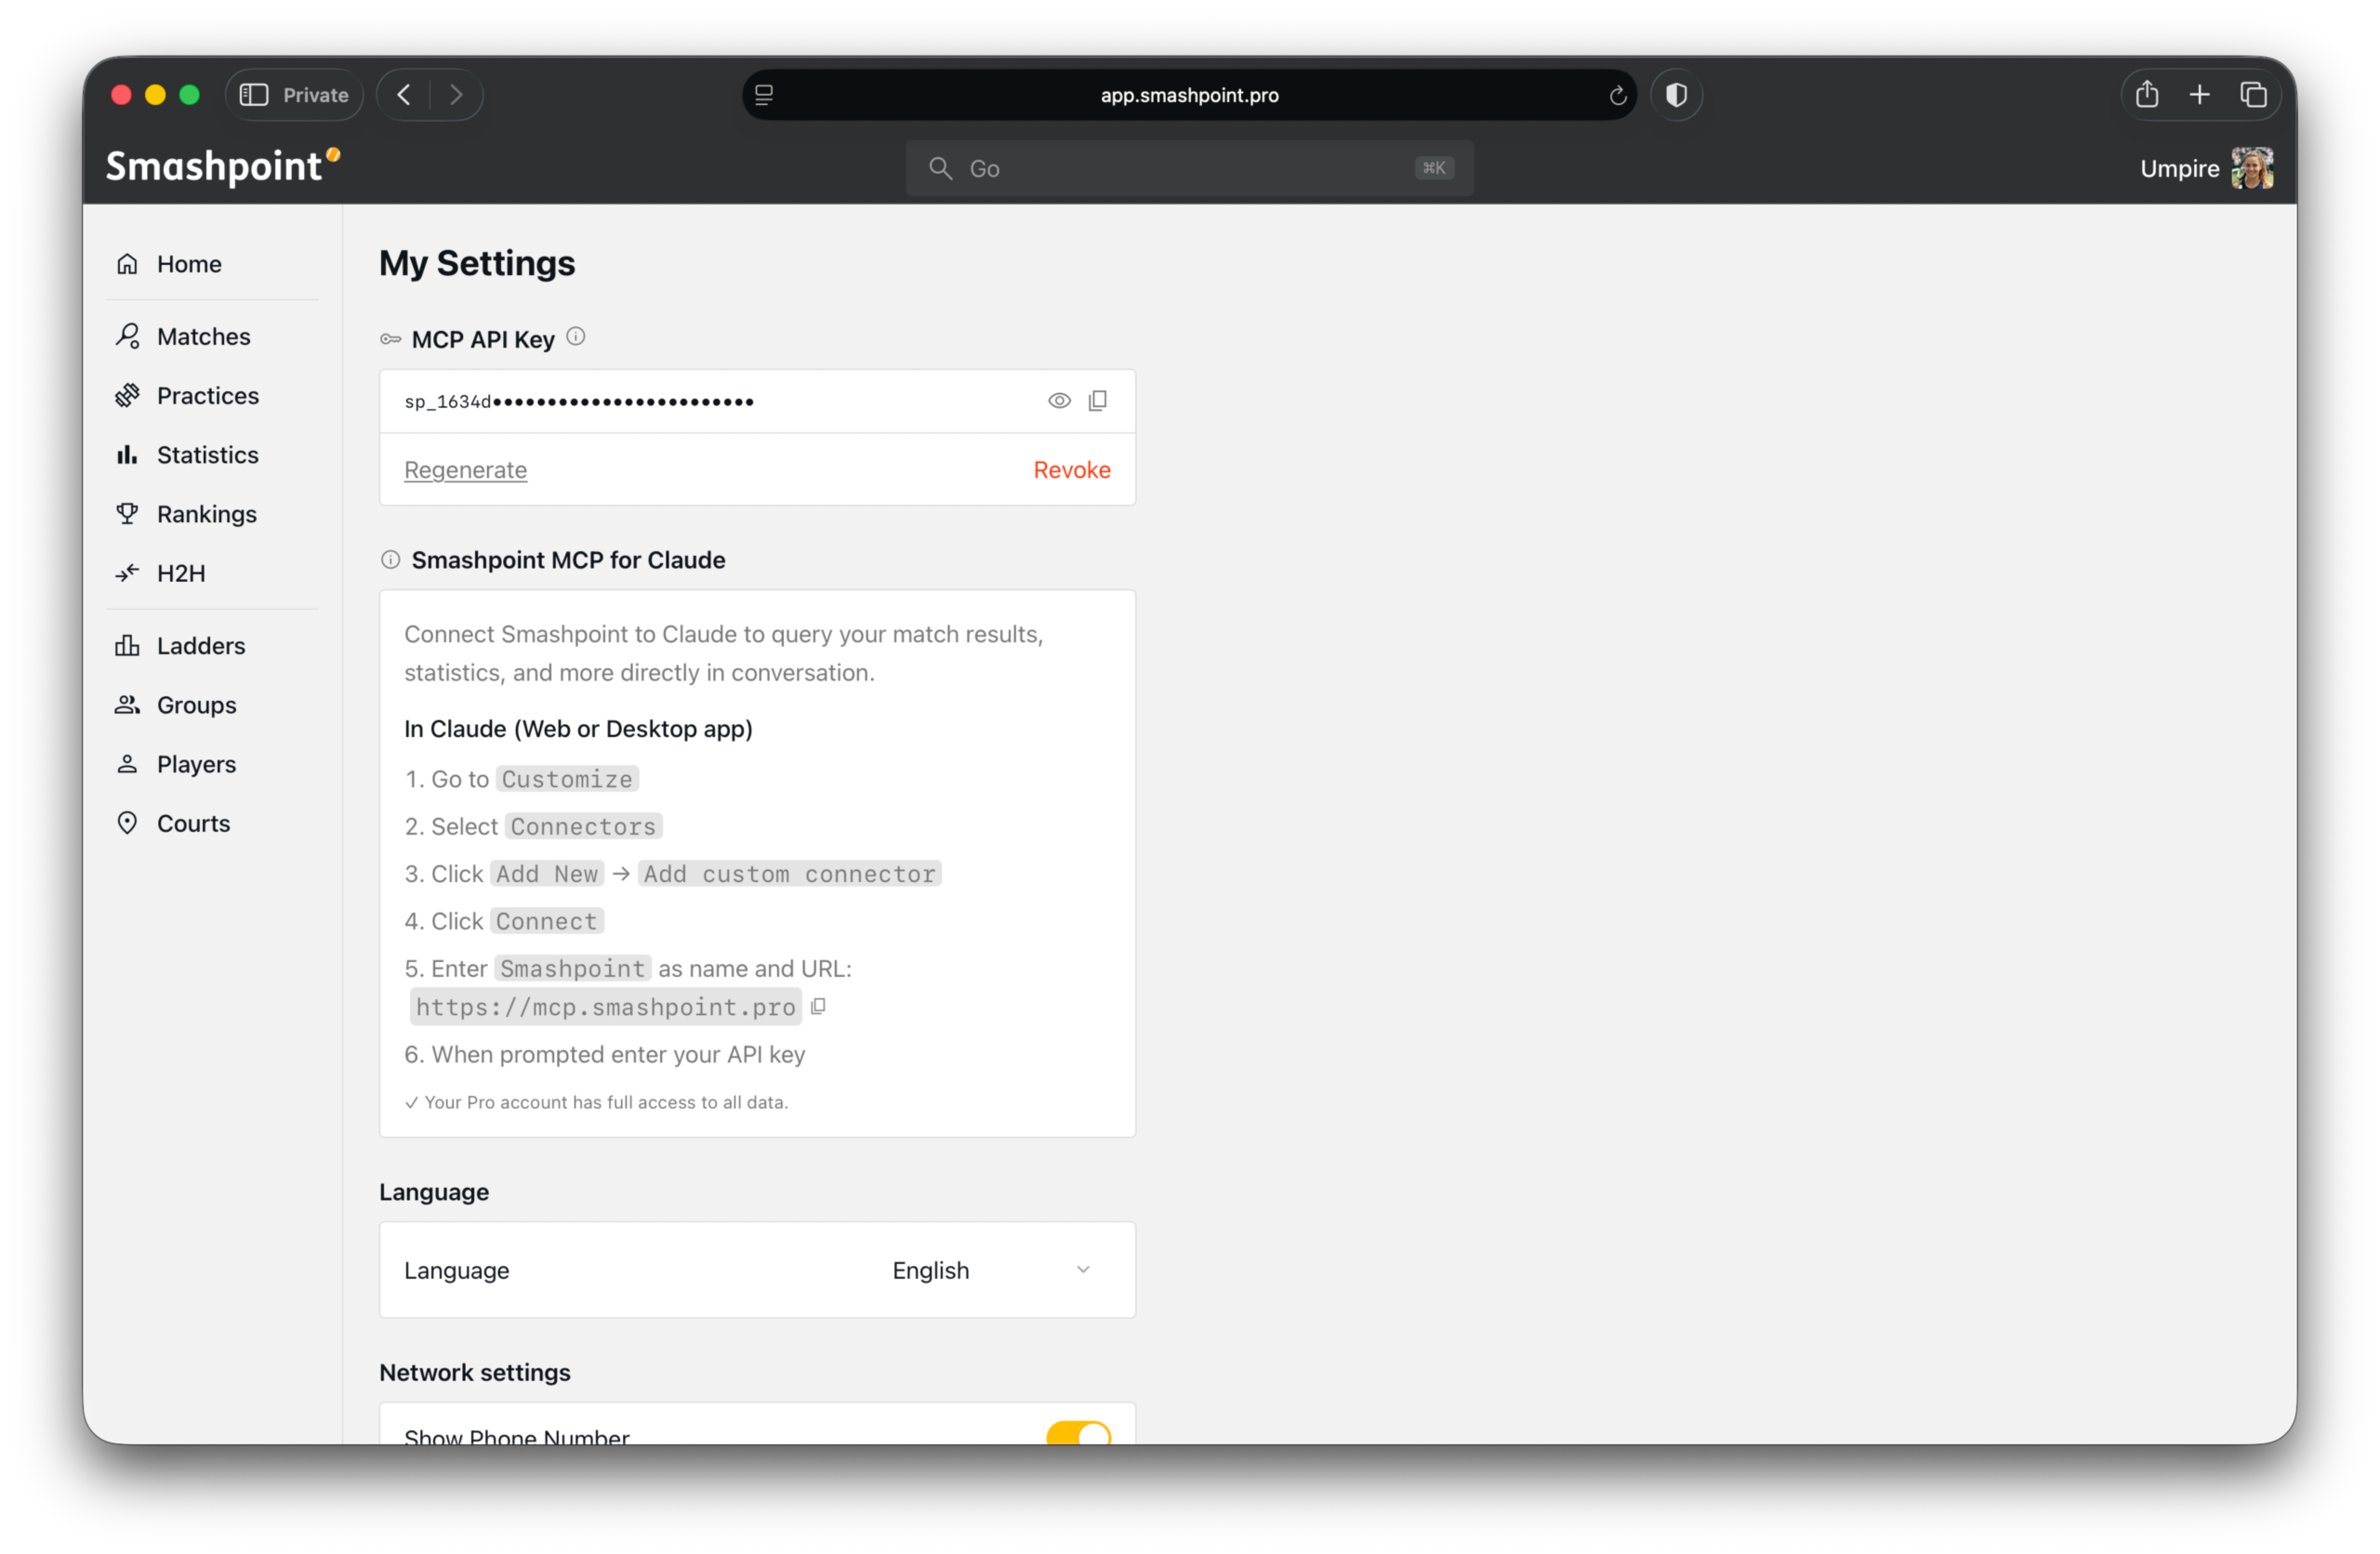Copy the mcp.smashpoint.pro URL
The height and width of the screenshot is (1554, 2380).
pyautogui.click(x=818, y=1006)
